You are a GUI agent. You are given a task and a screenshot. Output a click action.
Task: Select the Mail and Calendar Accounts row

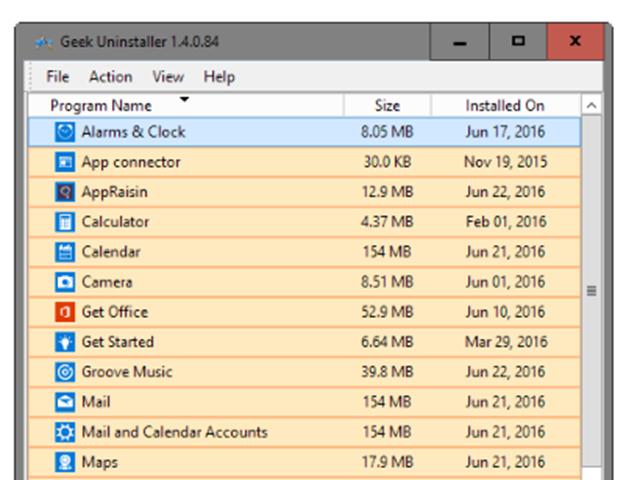174,432
